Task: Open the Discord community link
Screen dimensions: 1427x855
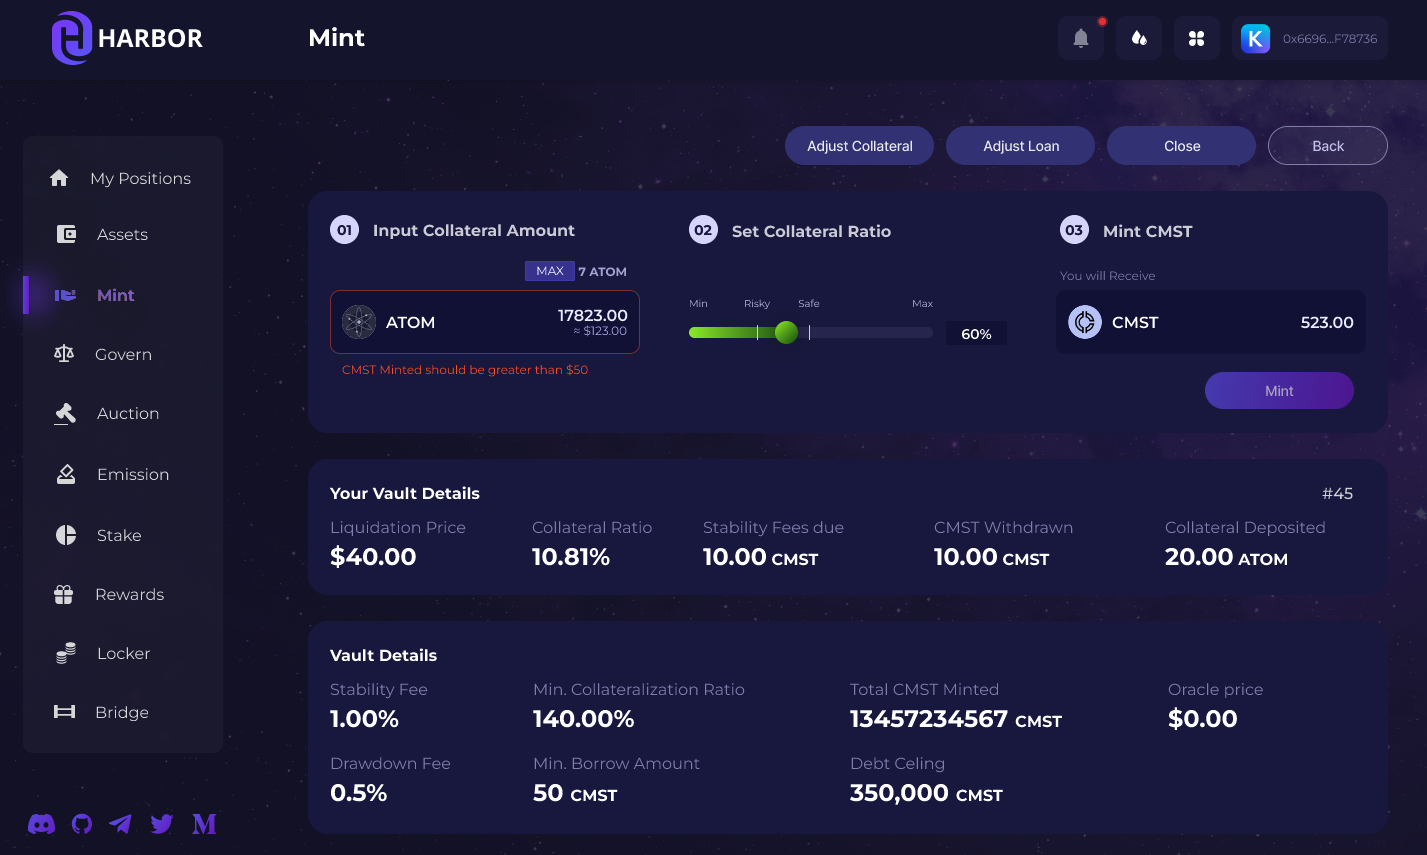Action: click(41, 824)
